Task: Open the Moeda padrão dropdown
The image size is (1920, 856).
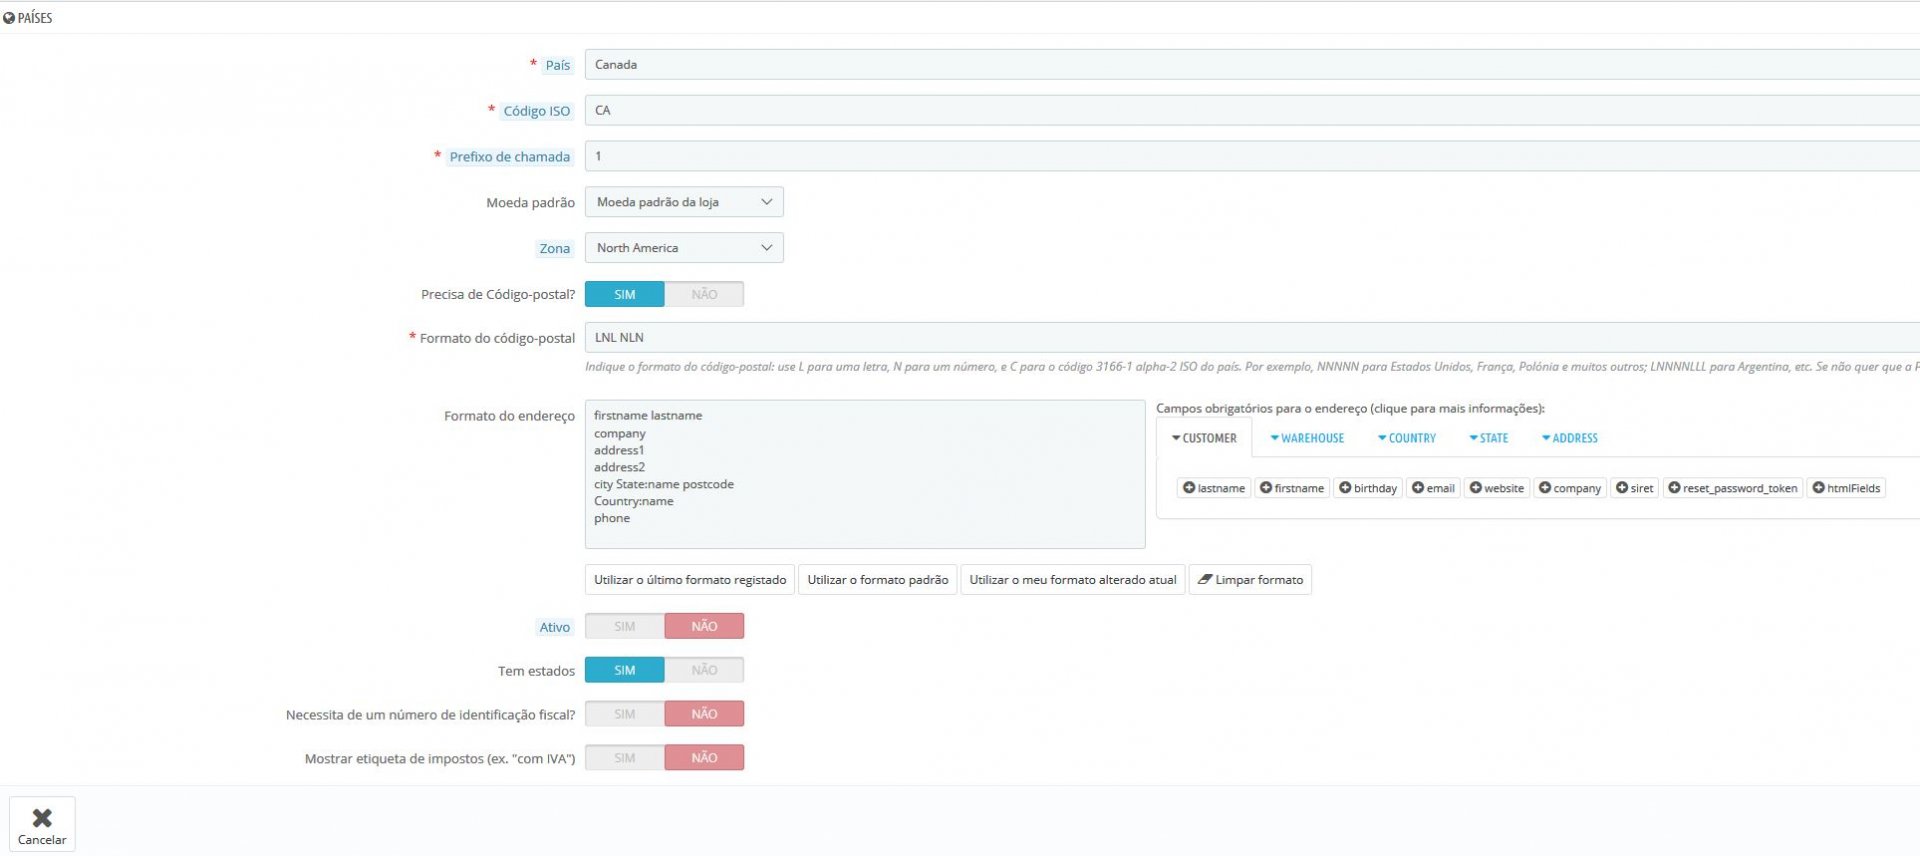Action: point(684,202)
